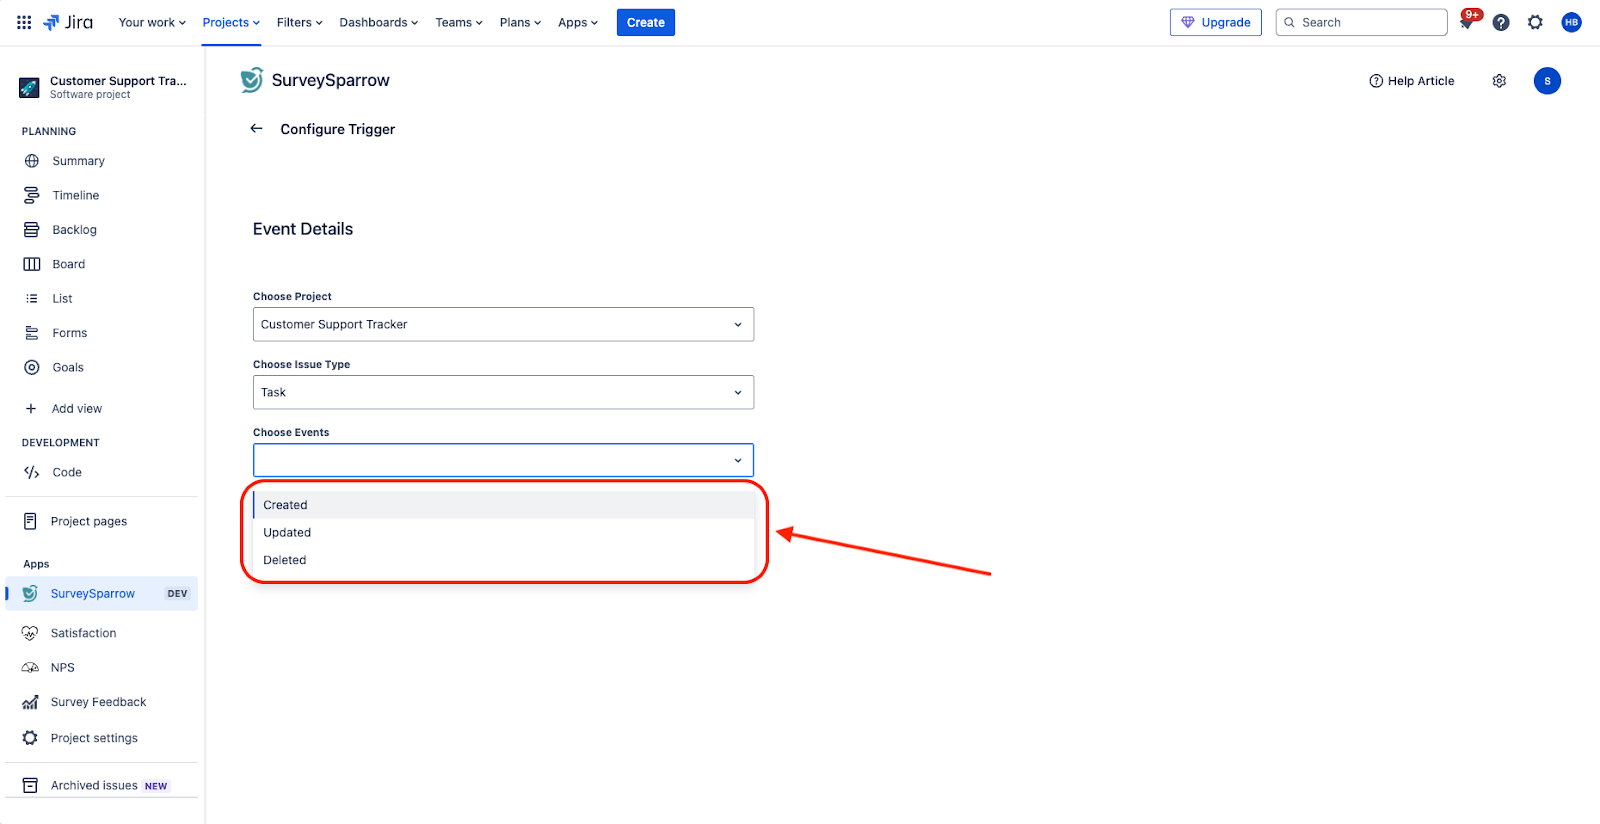Go back using Configure Trigger arrow

pyautogui.click(x=257, y=129)
